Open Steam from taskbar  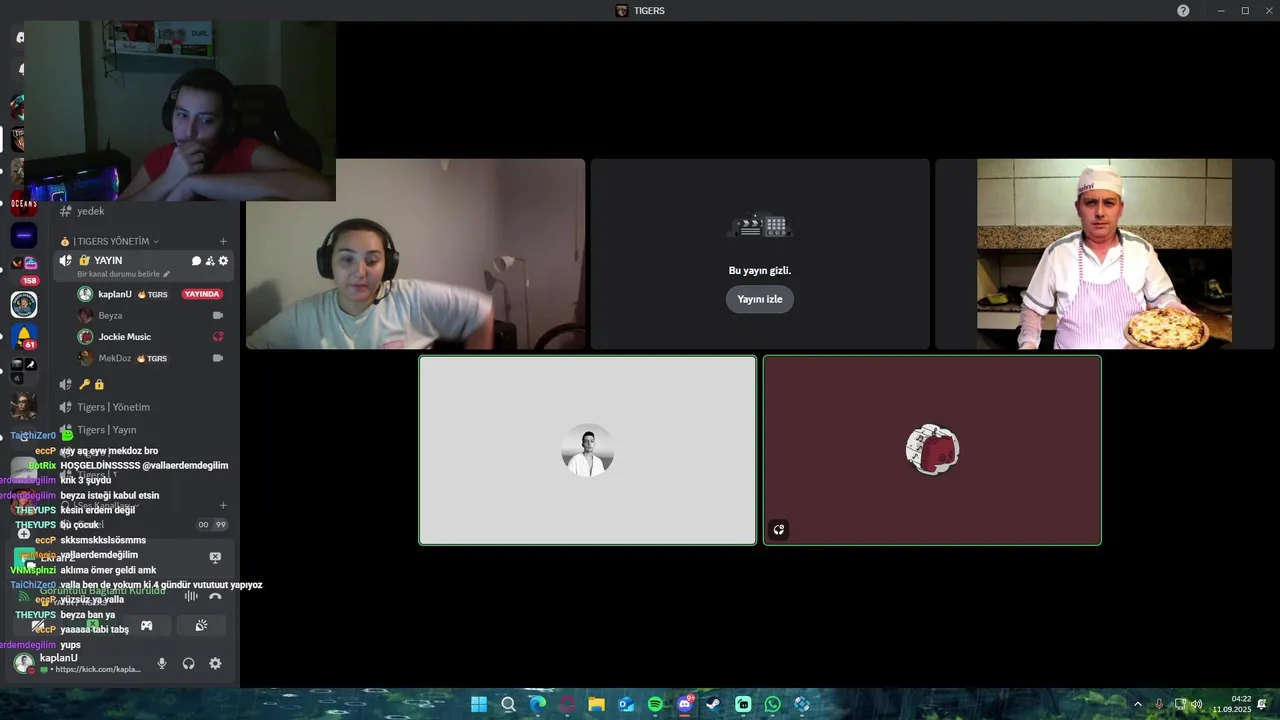(714, 704)
